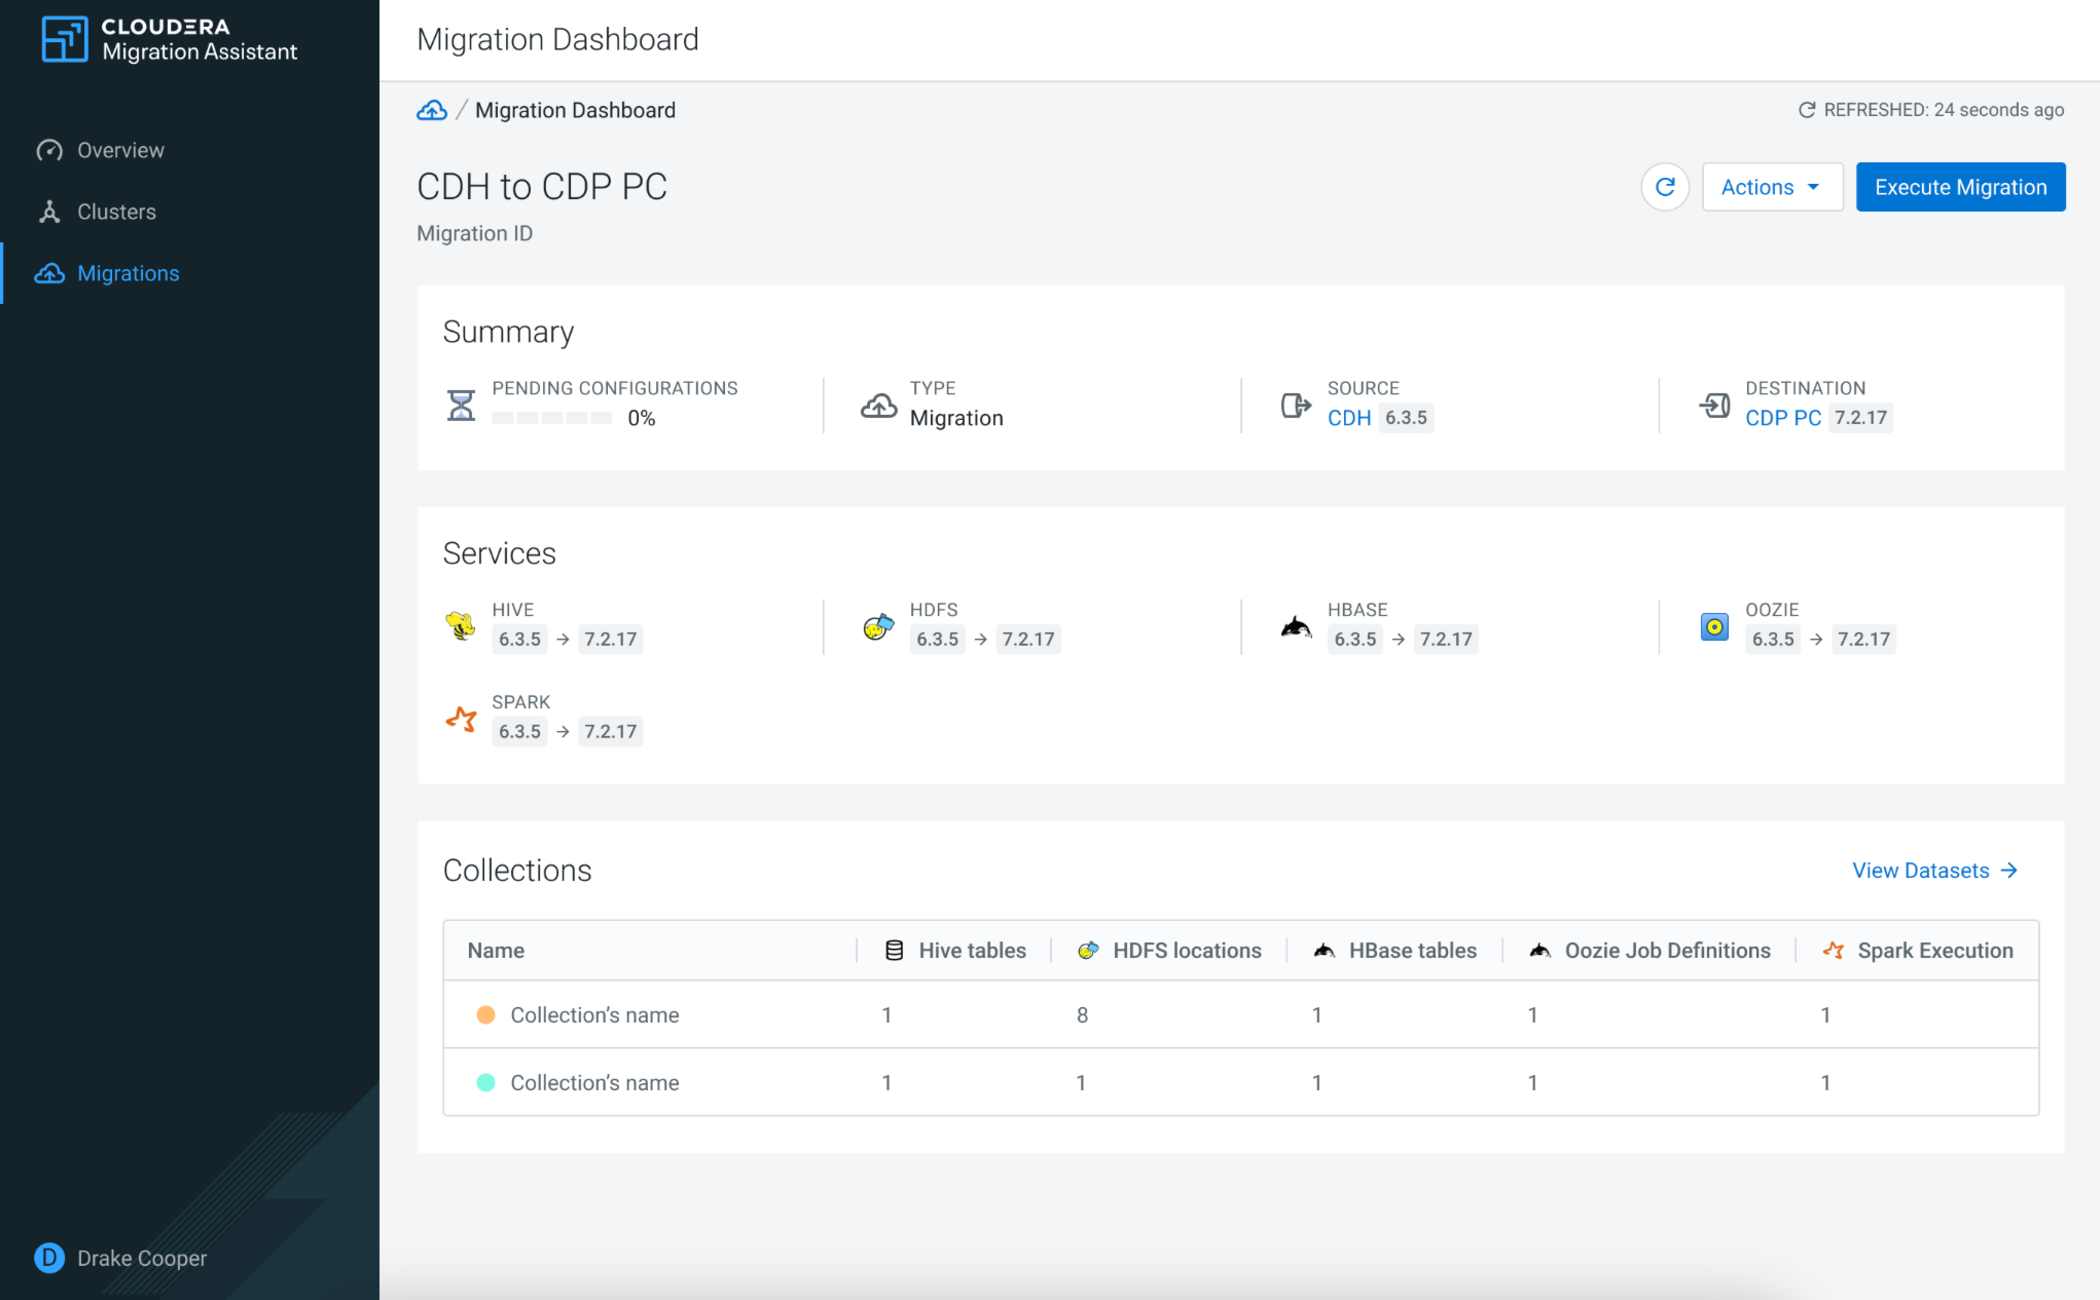
Task: Click Drake Cooper's user avatar
Action: click(x=50, y=1258)
